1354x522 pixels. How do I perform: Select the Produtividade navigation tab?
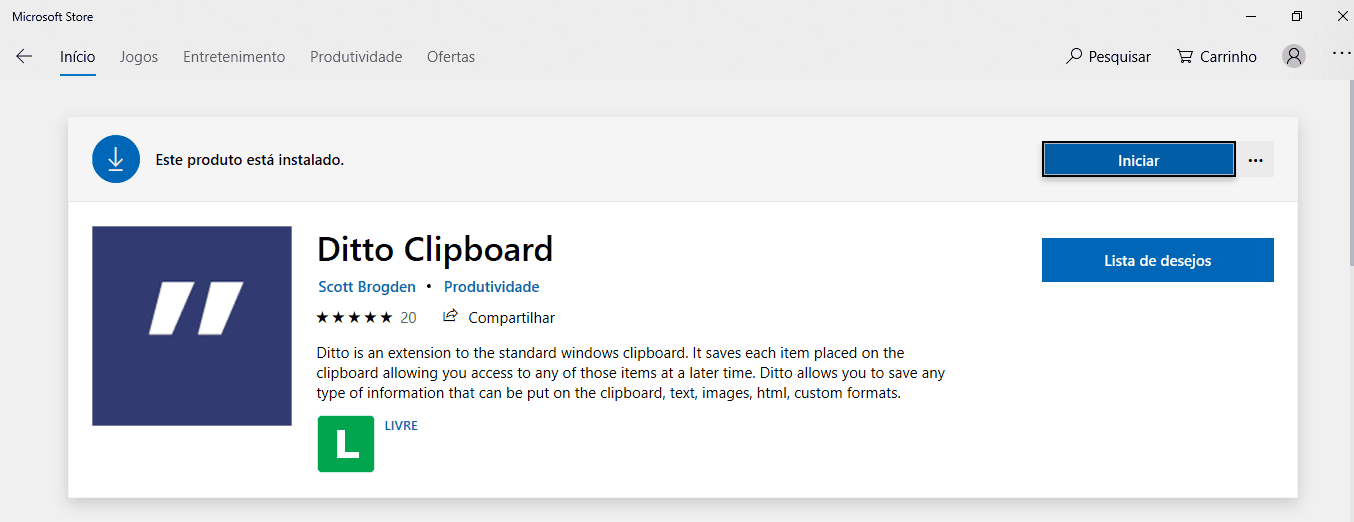356,57
